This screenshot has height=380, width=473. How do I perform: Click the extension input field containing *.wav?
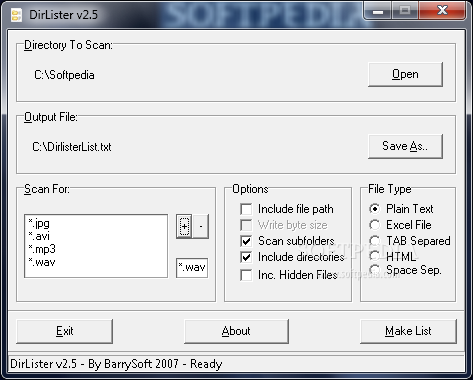(x=192, y=268)
